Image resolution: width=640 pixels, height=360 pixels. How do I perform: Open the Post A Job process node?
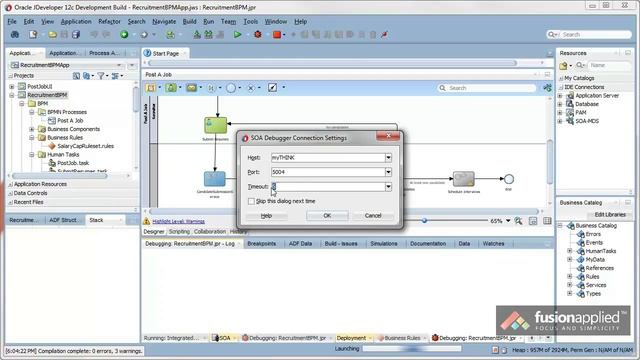70,120
